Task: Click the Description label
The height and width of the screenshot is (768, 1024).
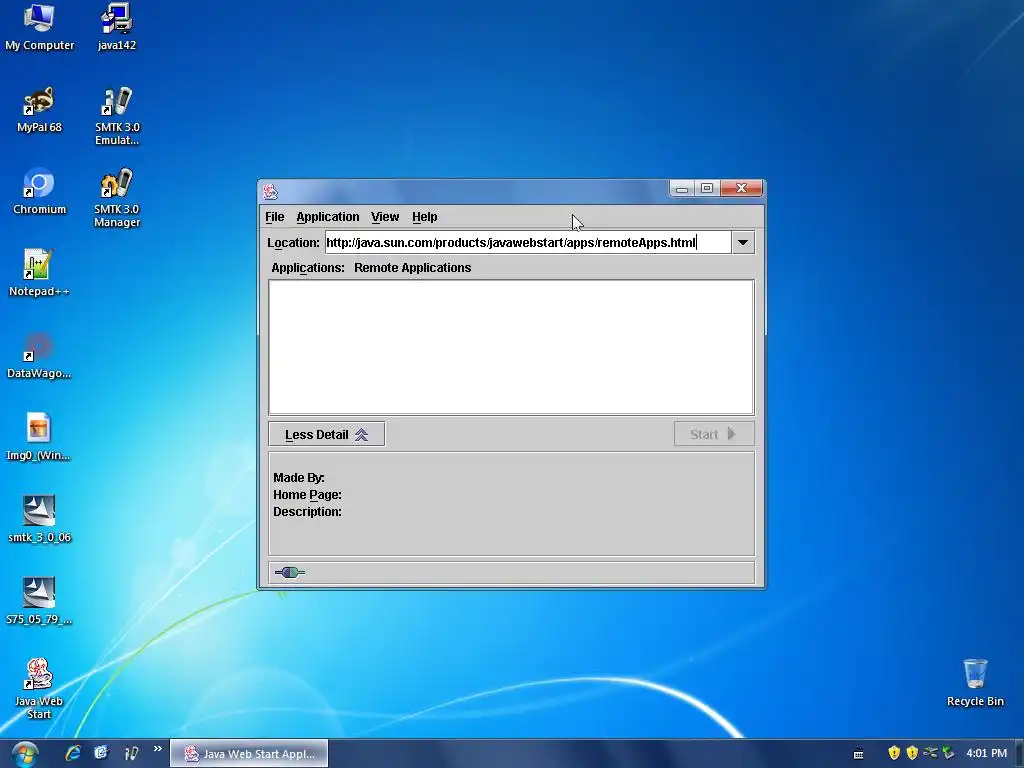Action: pos(307,511)
